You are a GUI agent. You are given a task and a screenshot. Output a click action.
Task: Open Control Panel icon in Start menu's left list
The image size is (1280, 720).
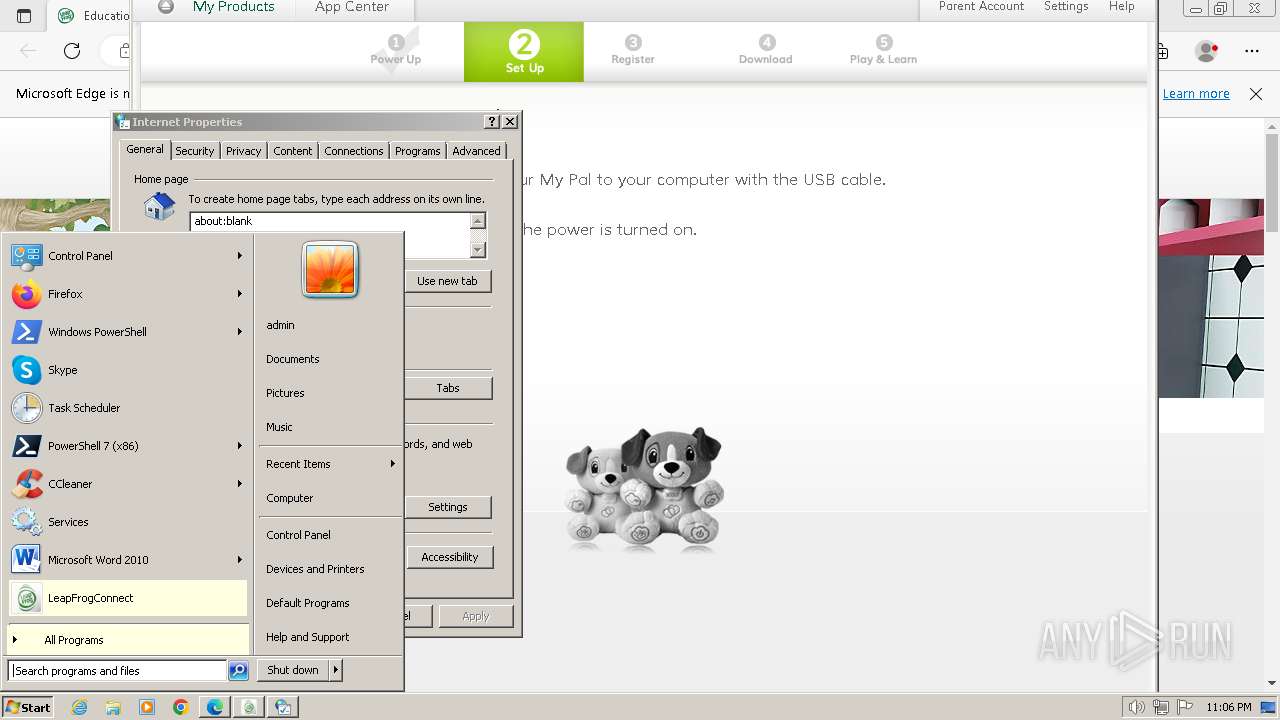point(26,256)
